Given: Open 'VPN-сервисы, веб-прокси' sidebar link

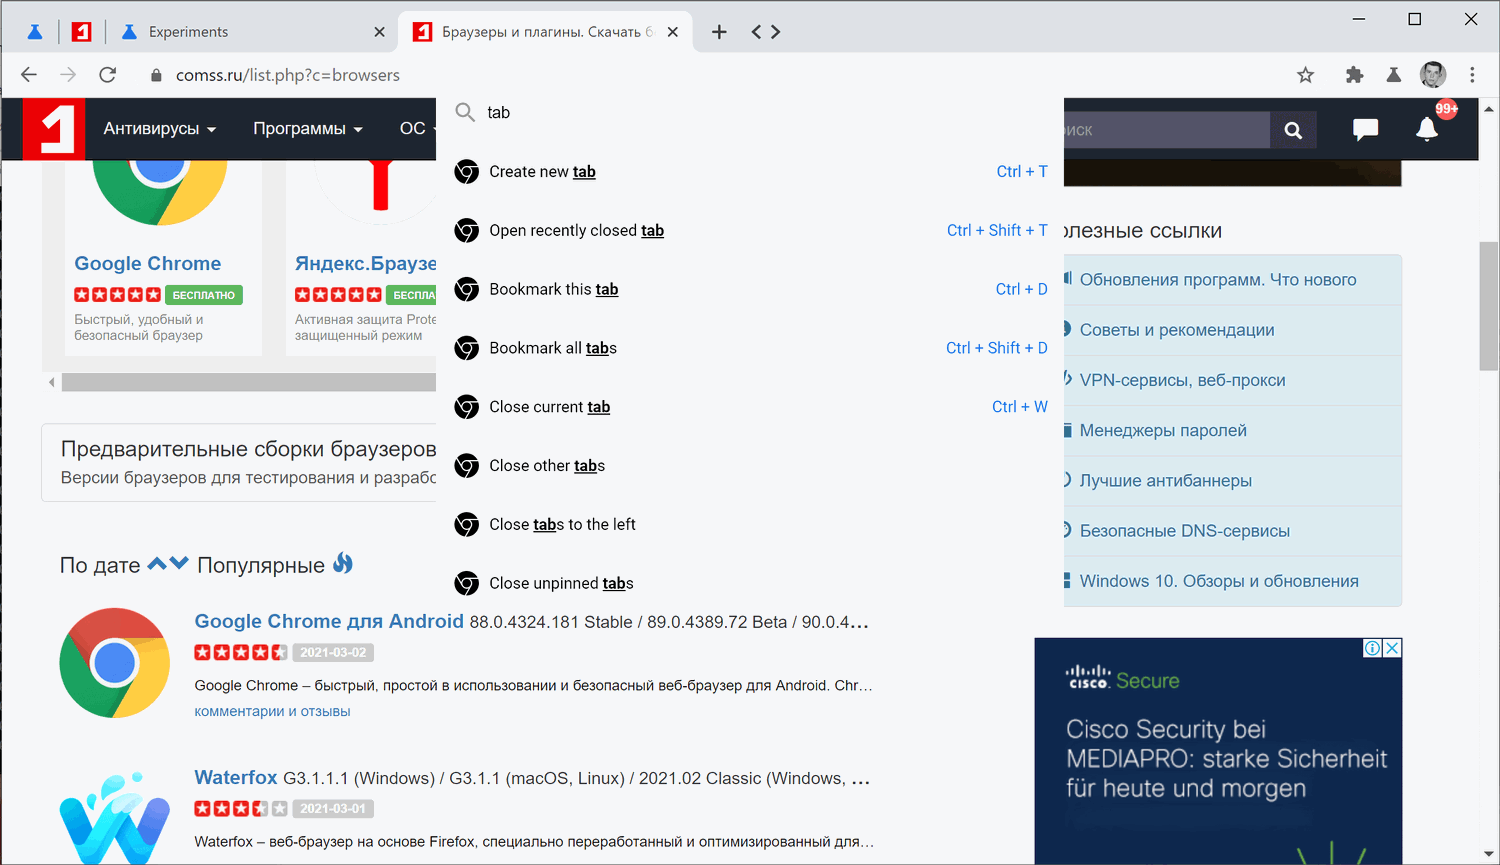Looking at the screenshot, I should pos(1183,380).
